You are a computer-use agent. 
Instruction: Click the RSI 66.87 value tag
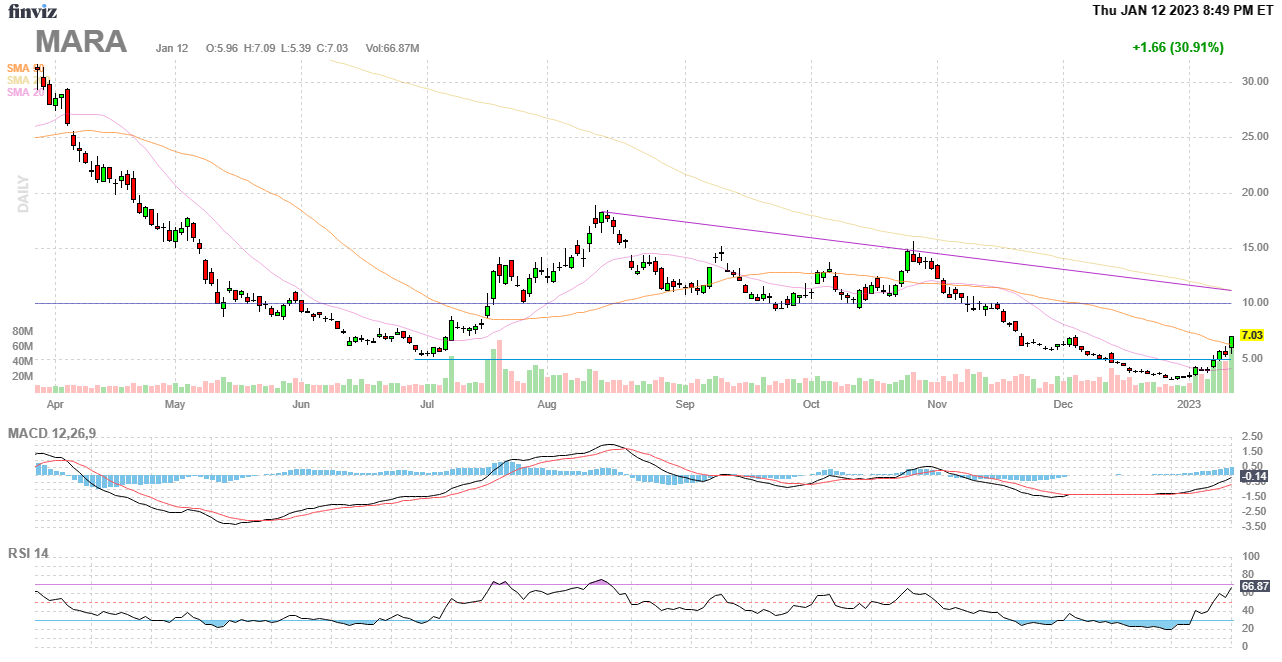[1254, 586]
